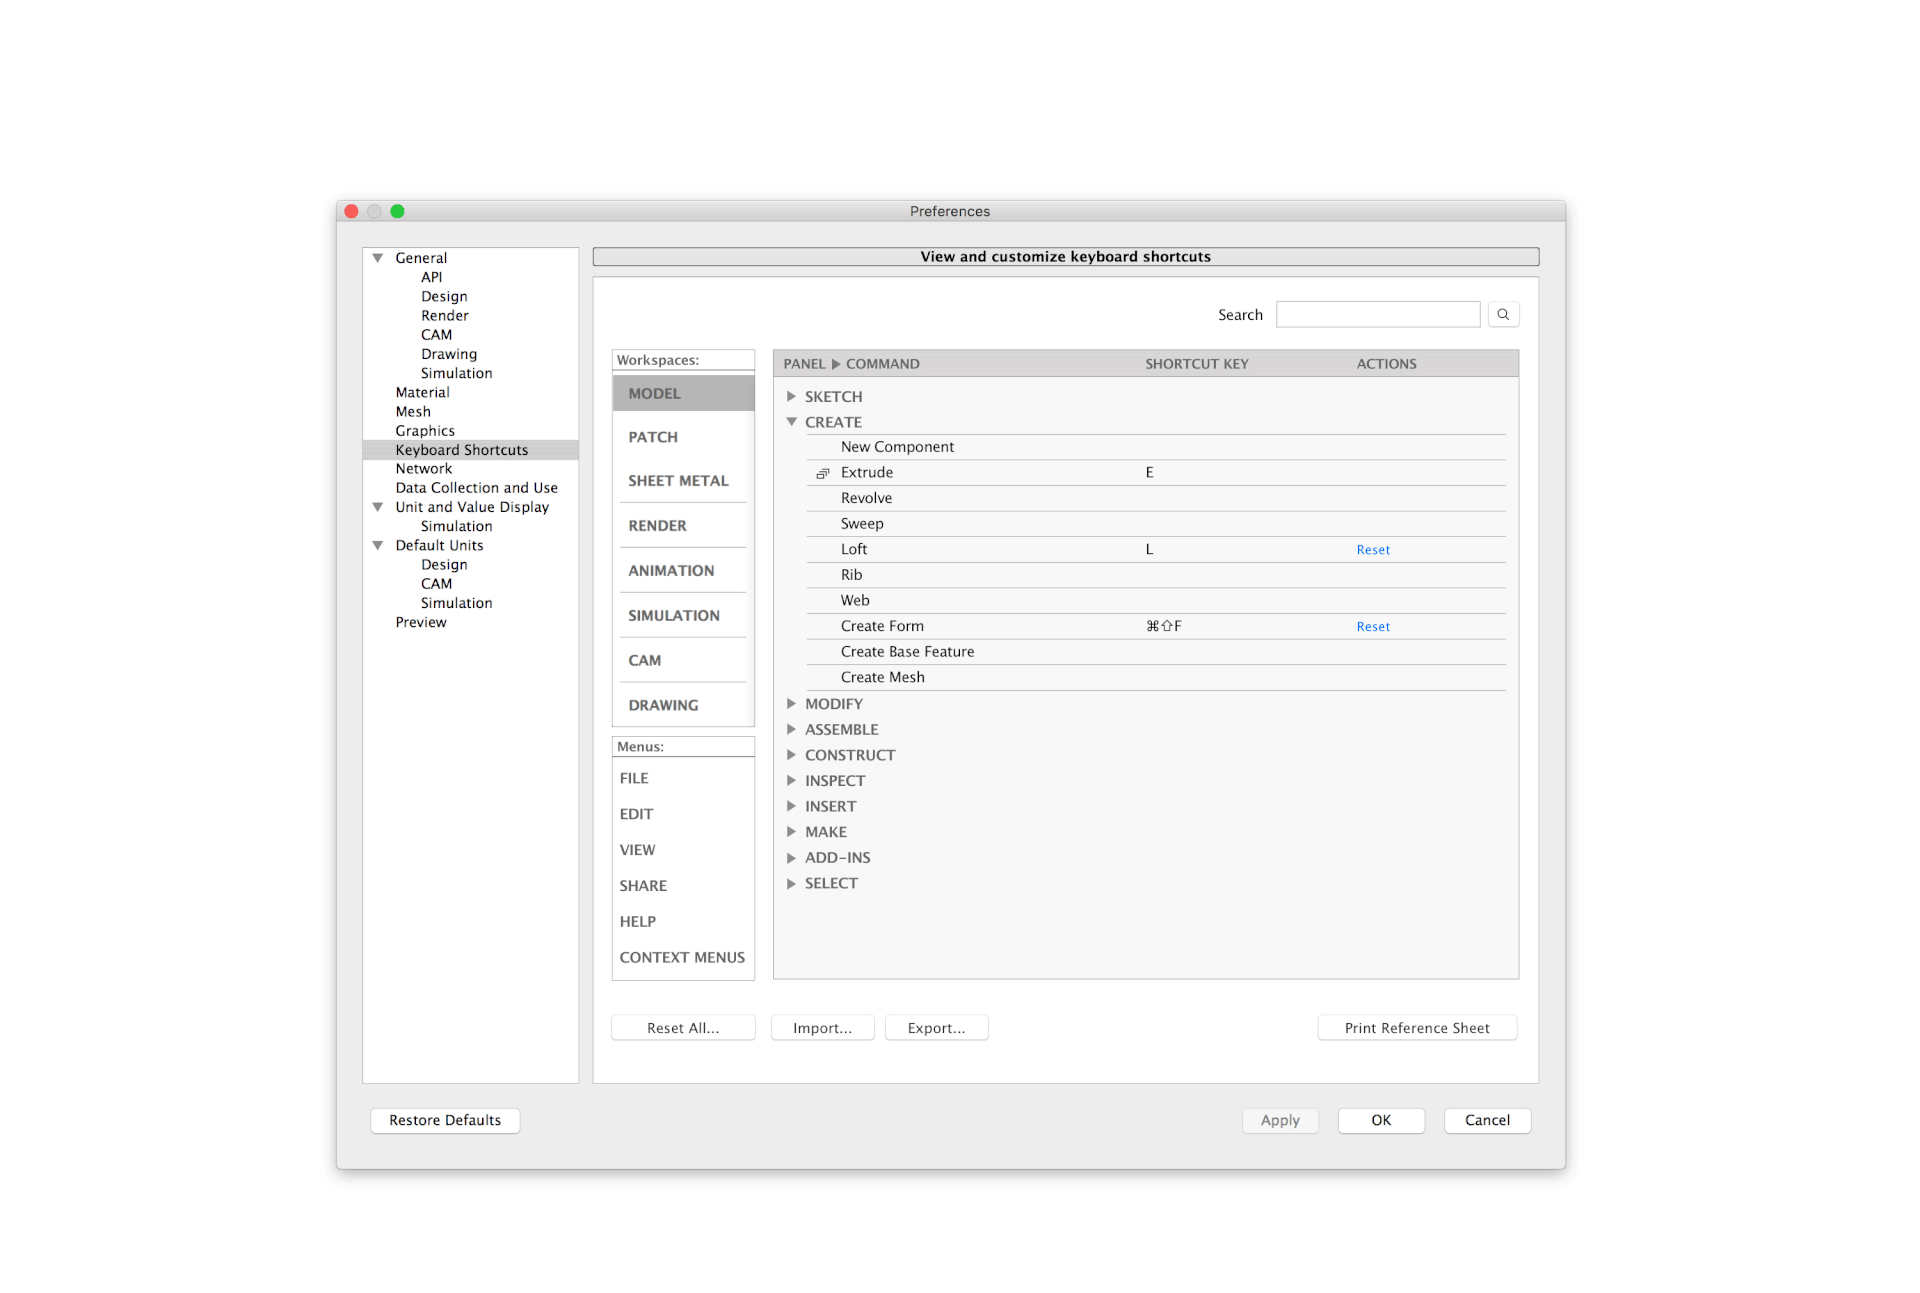
Task: Click the Extrude shortcut key E
Action: (x=1150, y=473)
